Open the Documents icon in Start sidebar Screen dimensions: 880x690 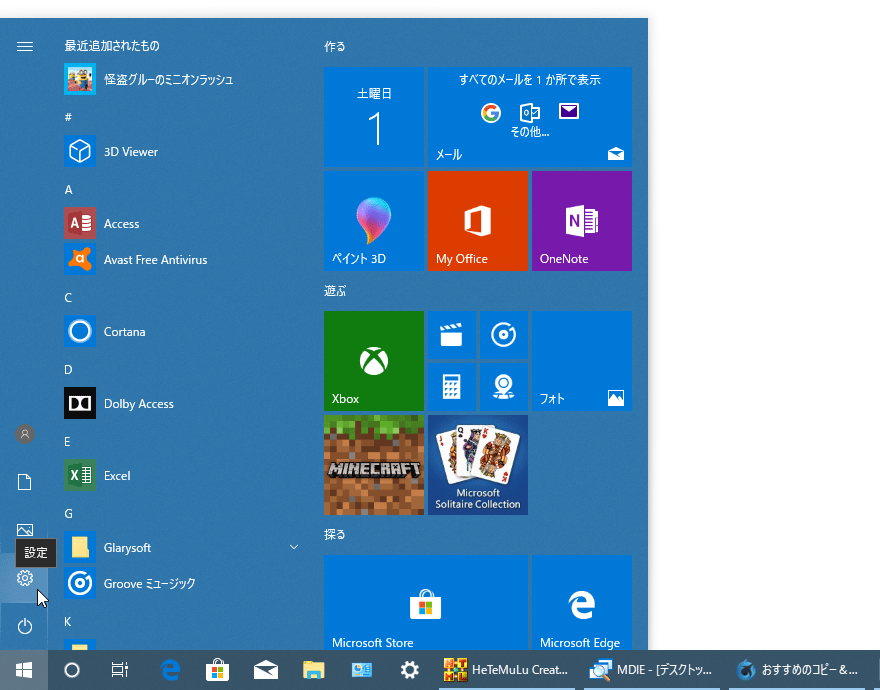[25, 482]
